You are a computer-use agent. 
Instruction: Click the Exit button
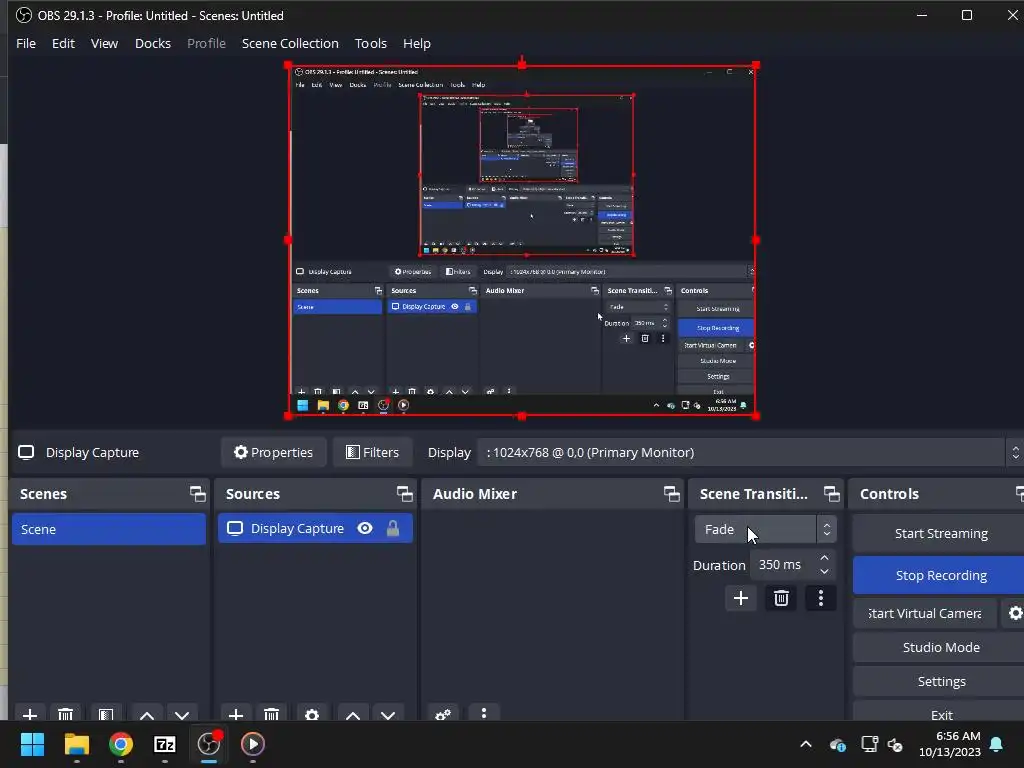point(940,713)
